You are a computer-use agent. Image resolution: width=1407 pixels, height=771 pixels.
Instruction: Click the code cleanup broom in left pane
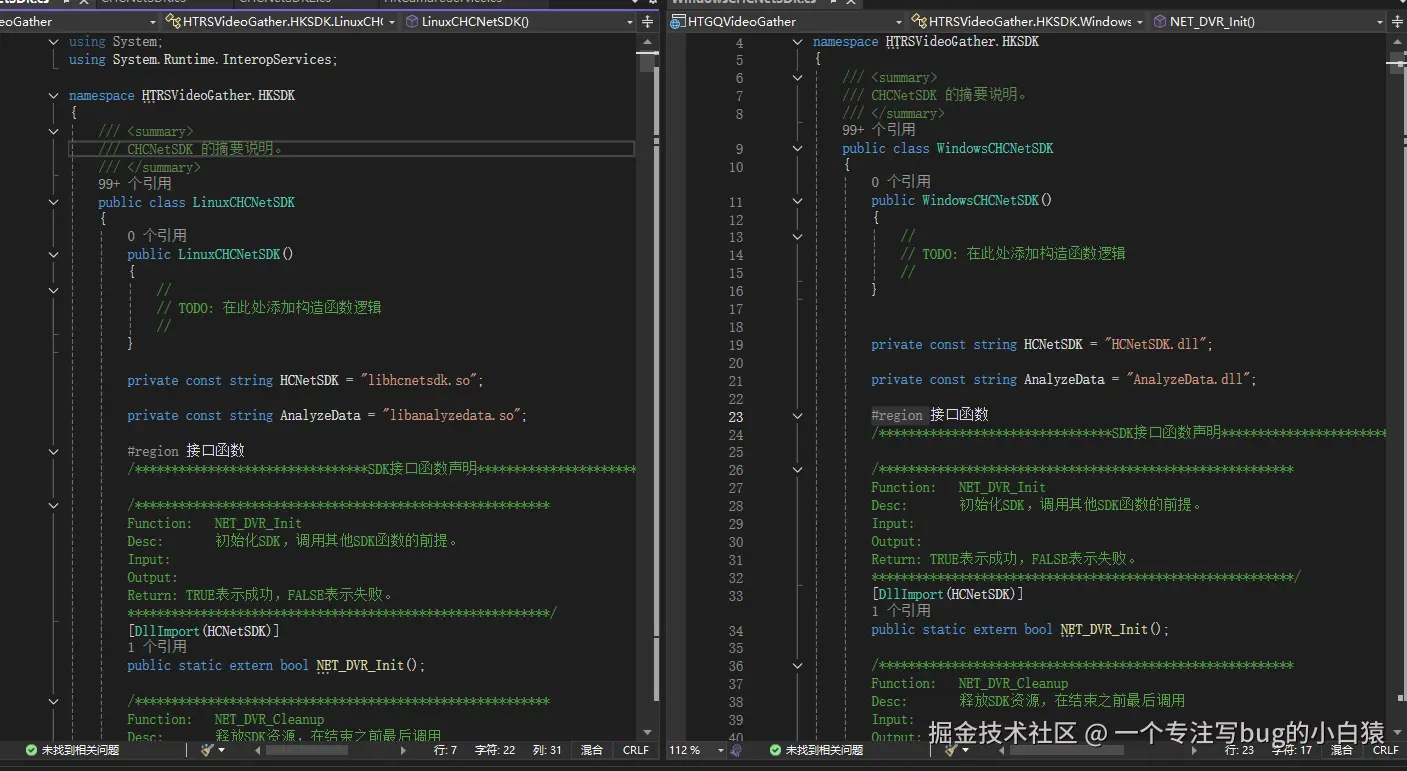(207, 749)
